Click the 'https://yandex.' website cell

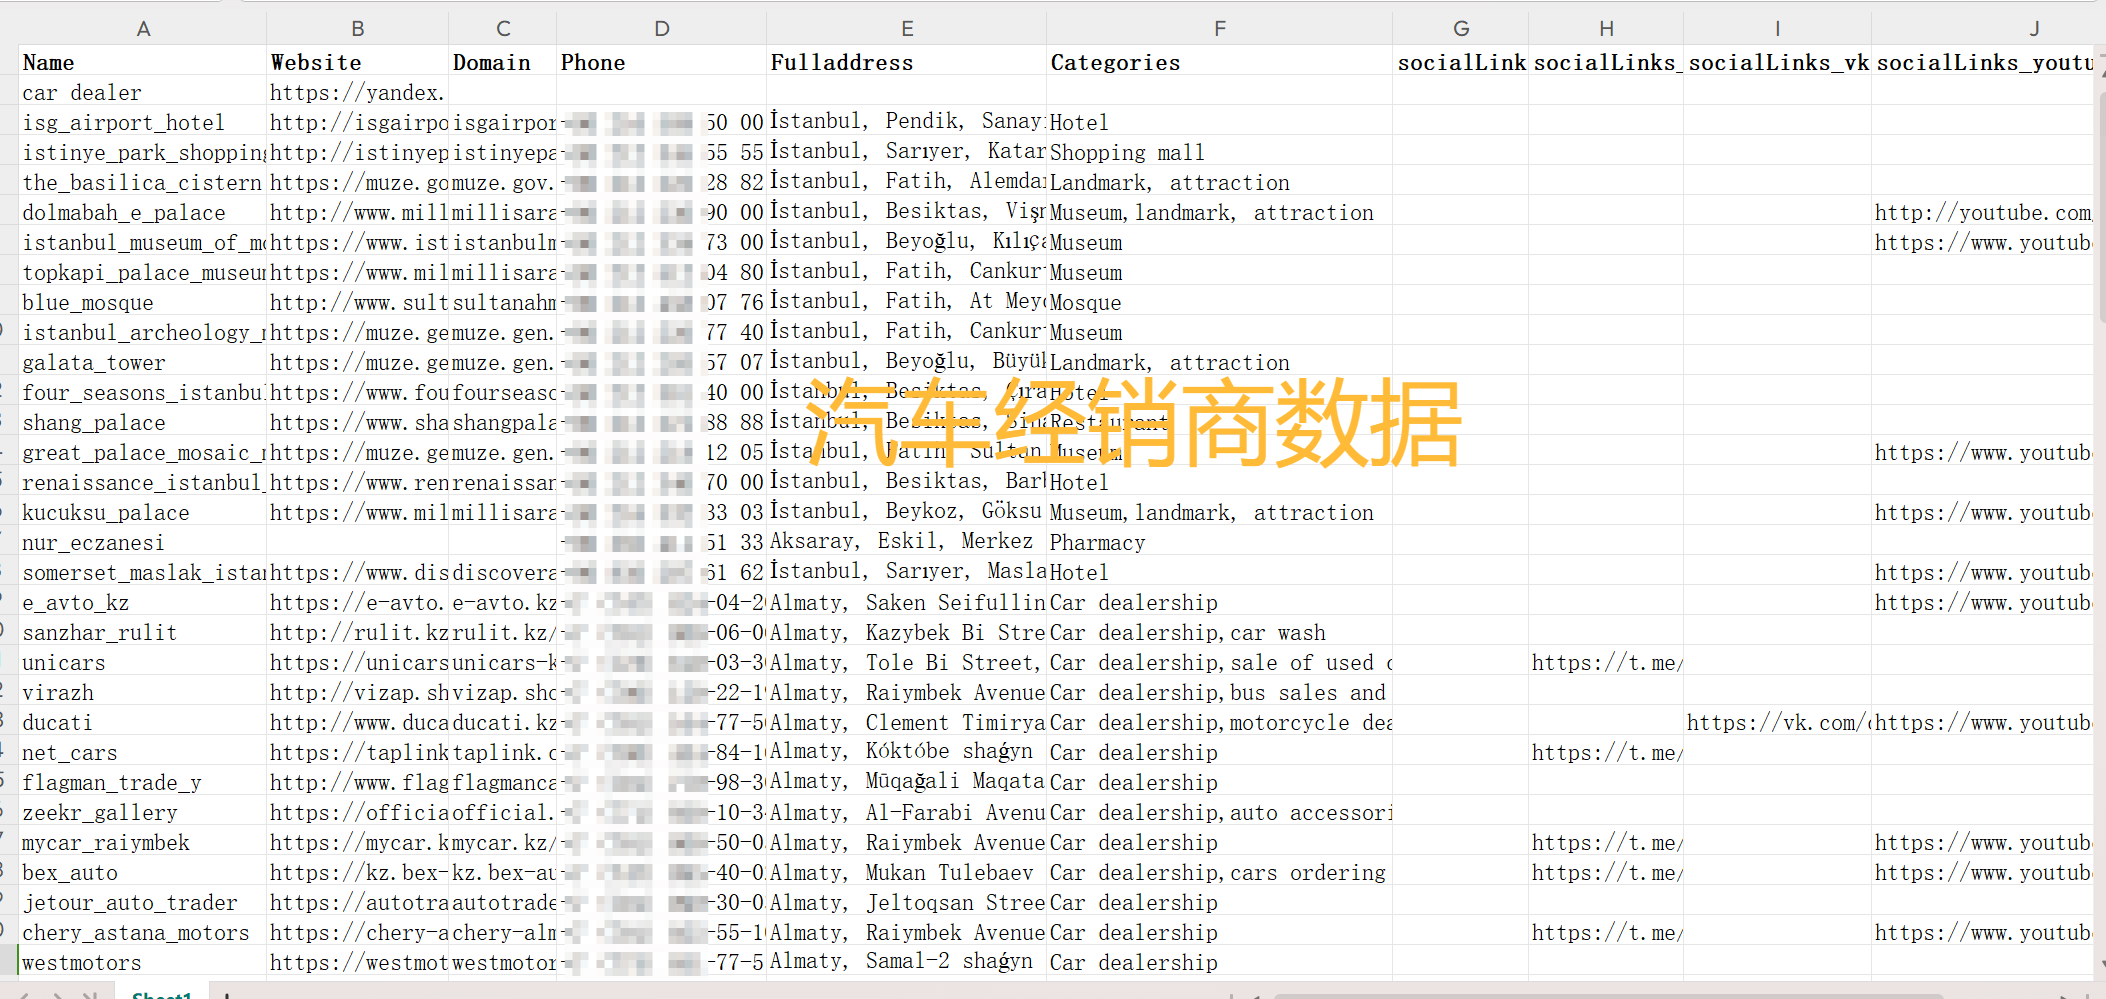point(358,92)
